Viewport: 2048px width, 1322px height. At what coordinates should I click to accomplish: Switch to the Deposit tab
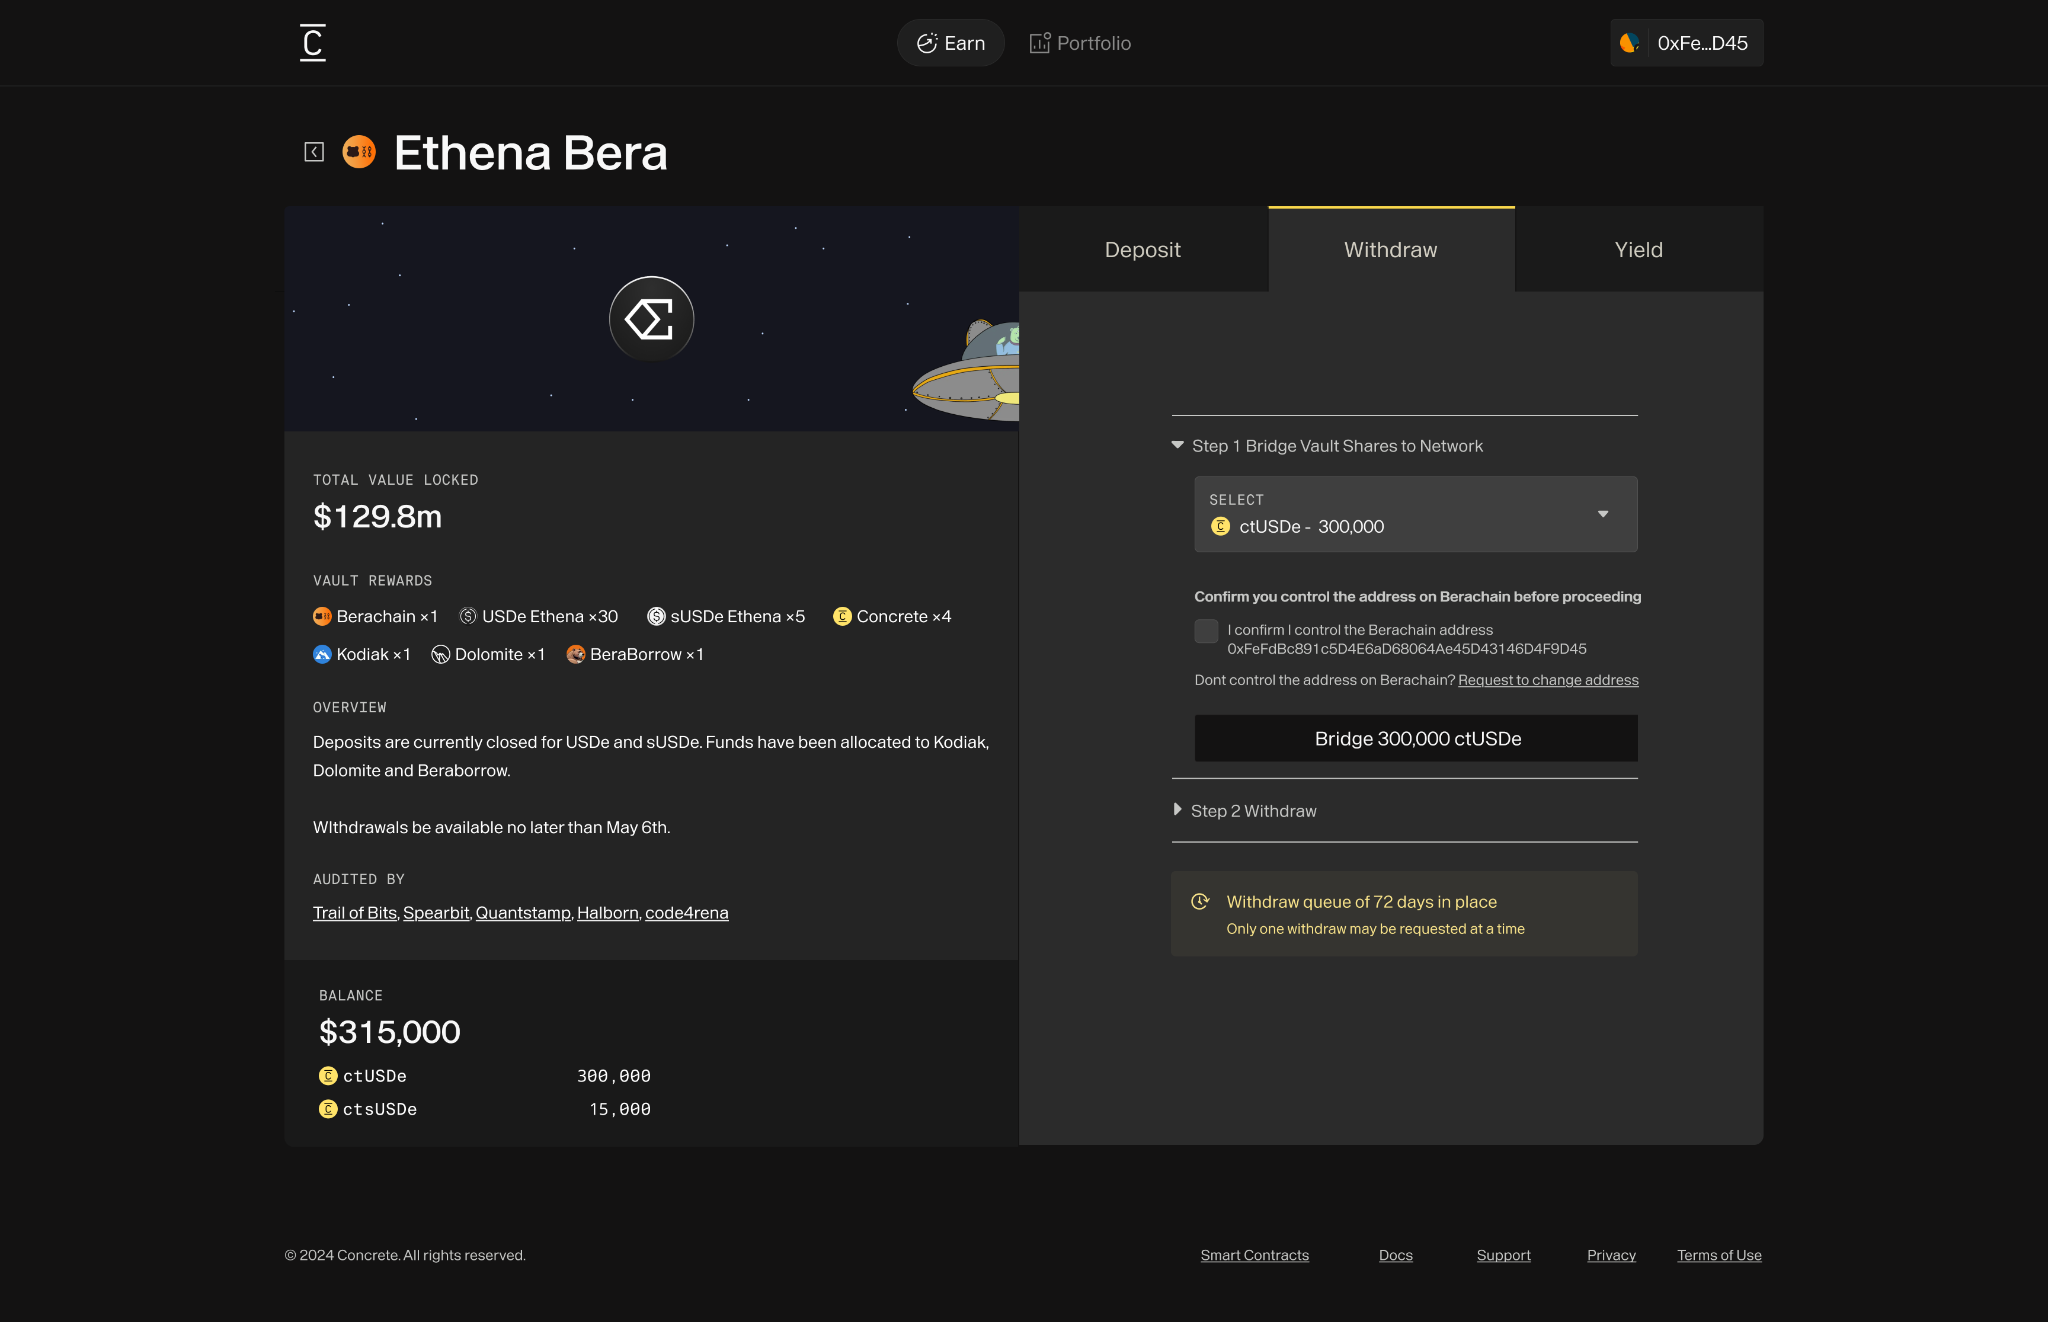1143,250
